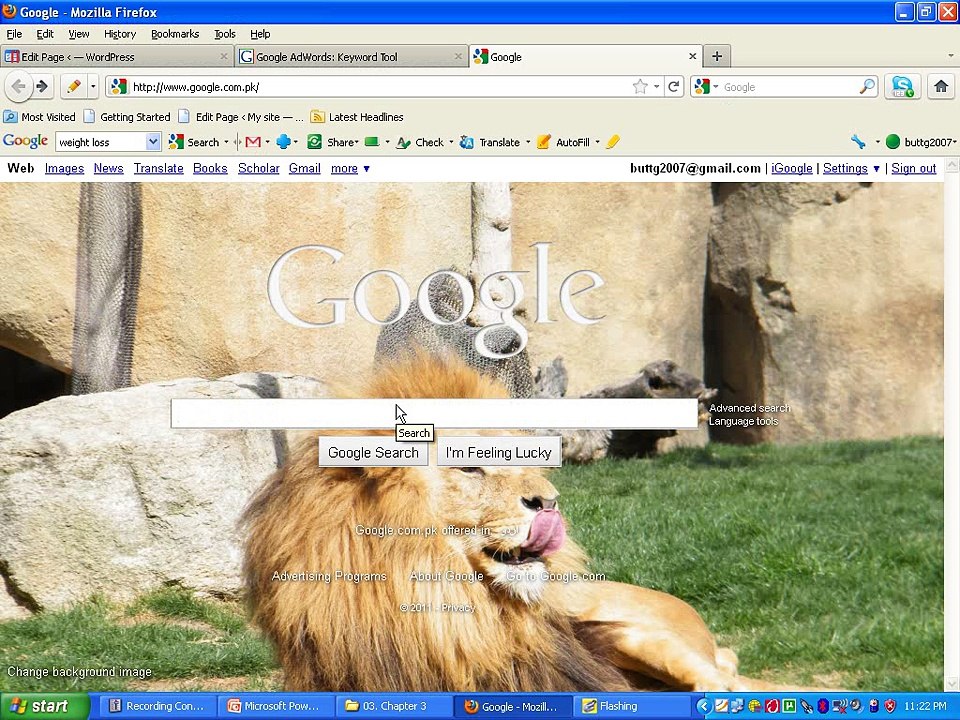This screenshot has height=720, width=960.
Task: Open a new tab with plus button
Action: point(717,56)
